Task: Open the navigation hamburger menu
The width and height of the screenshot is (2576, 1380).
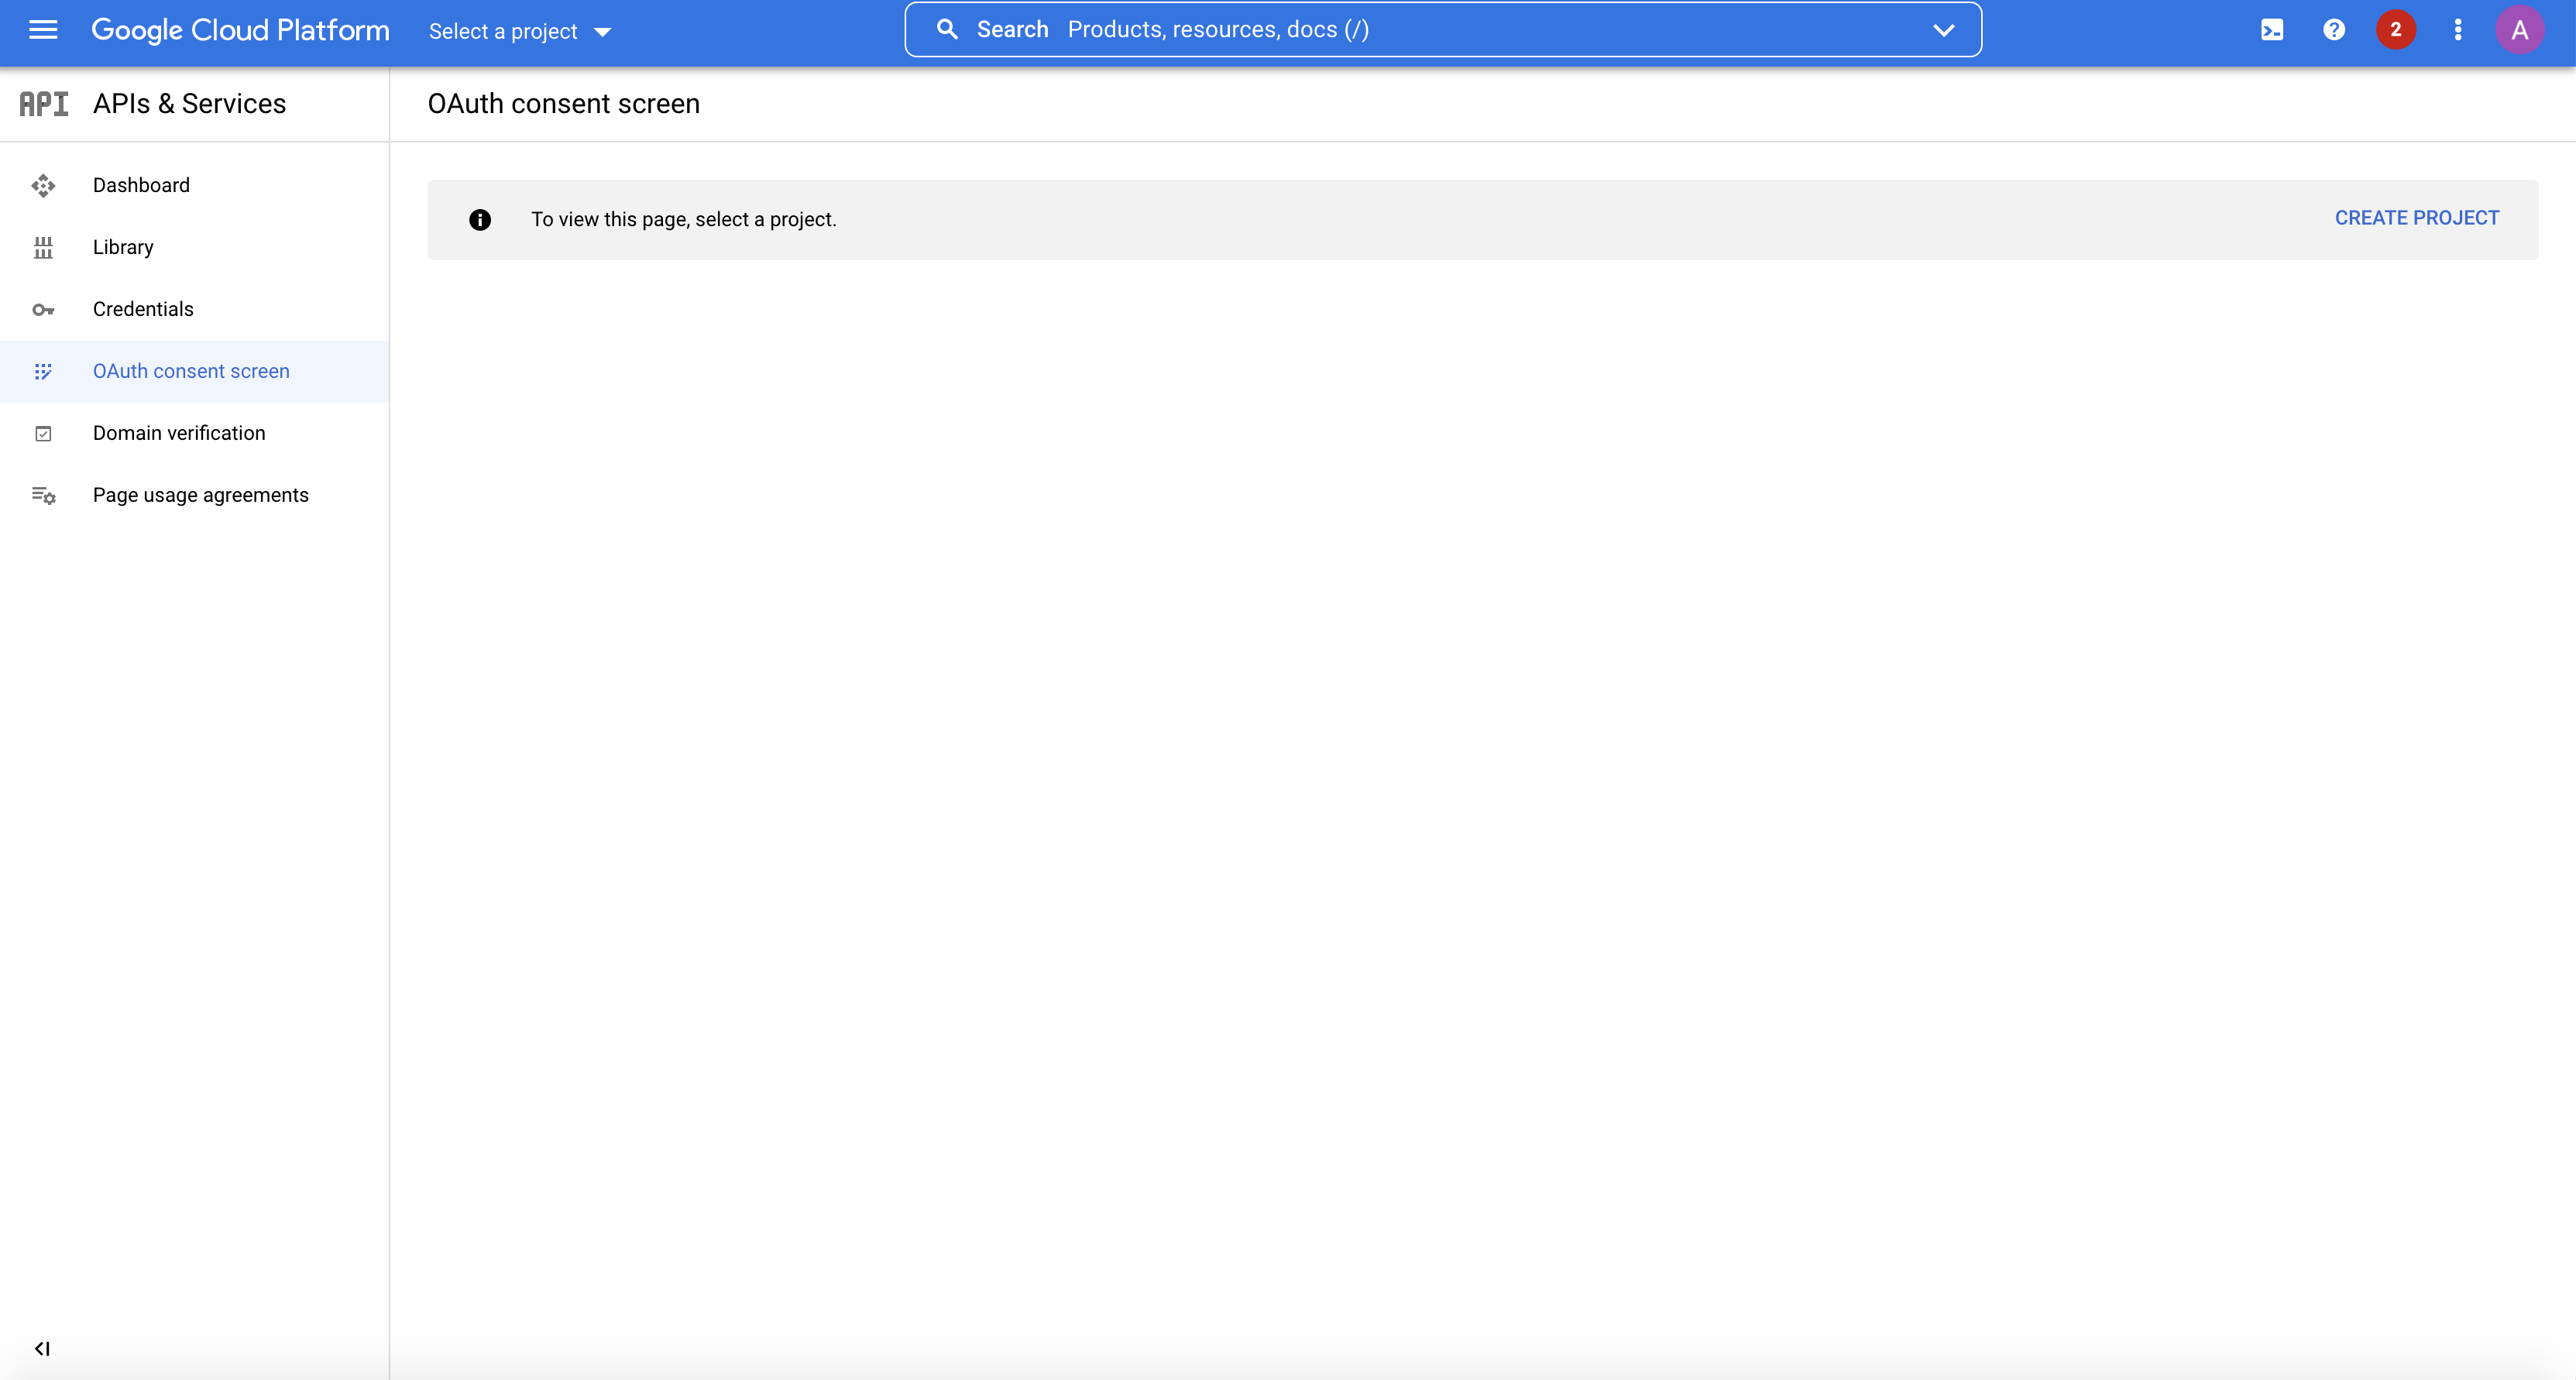Action: [43, 30]
